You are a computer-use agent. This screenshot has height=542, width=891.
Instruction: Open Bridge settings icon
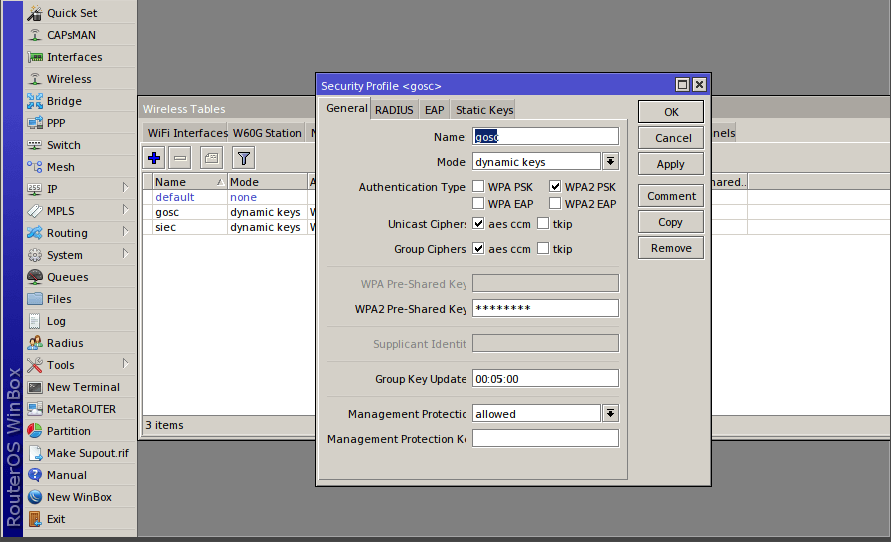[x=35, y=101]
